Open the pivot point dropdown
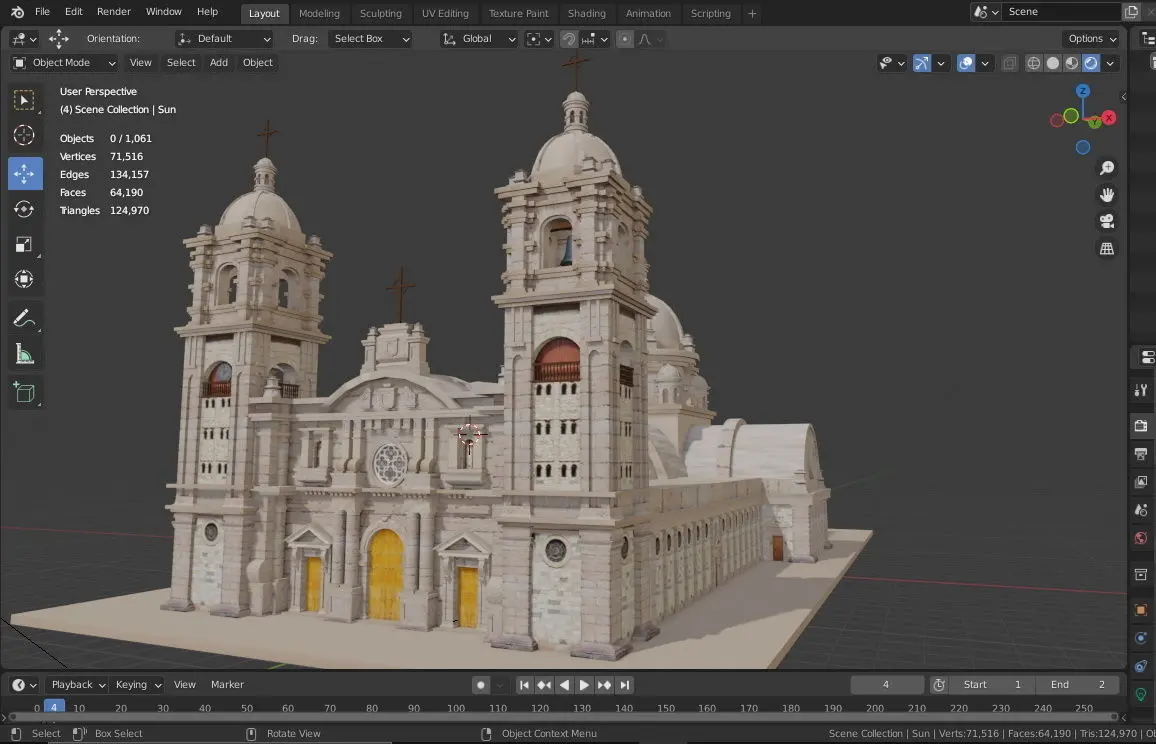The image size is (1156, 744). coord(539,39)
